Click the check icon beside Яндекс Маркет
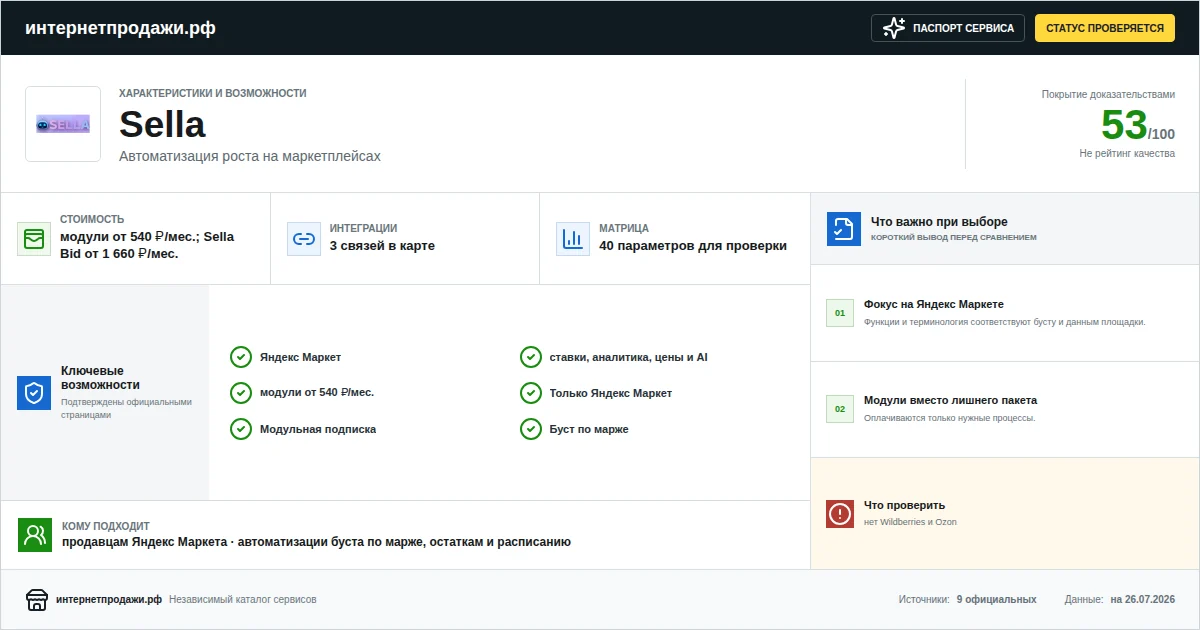1200x630 pixels. (x=241, y=357)
